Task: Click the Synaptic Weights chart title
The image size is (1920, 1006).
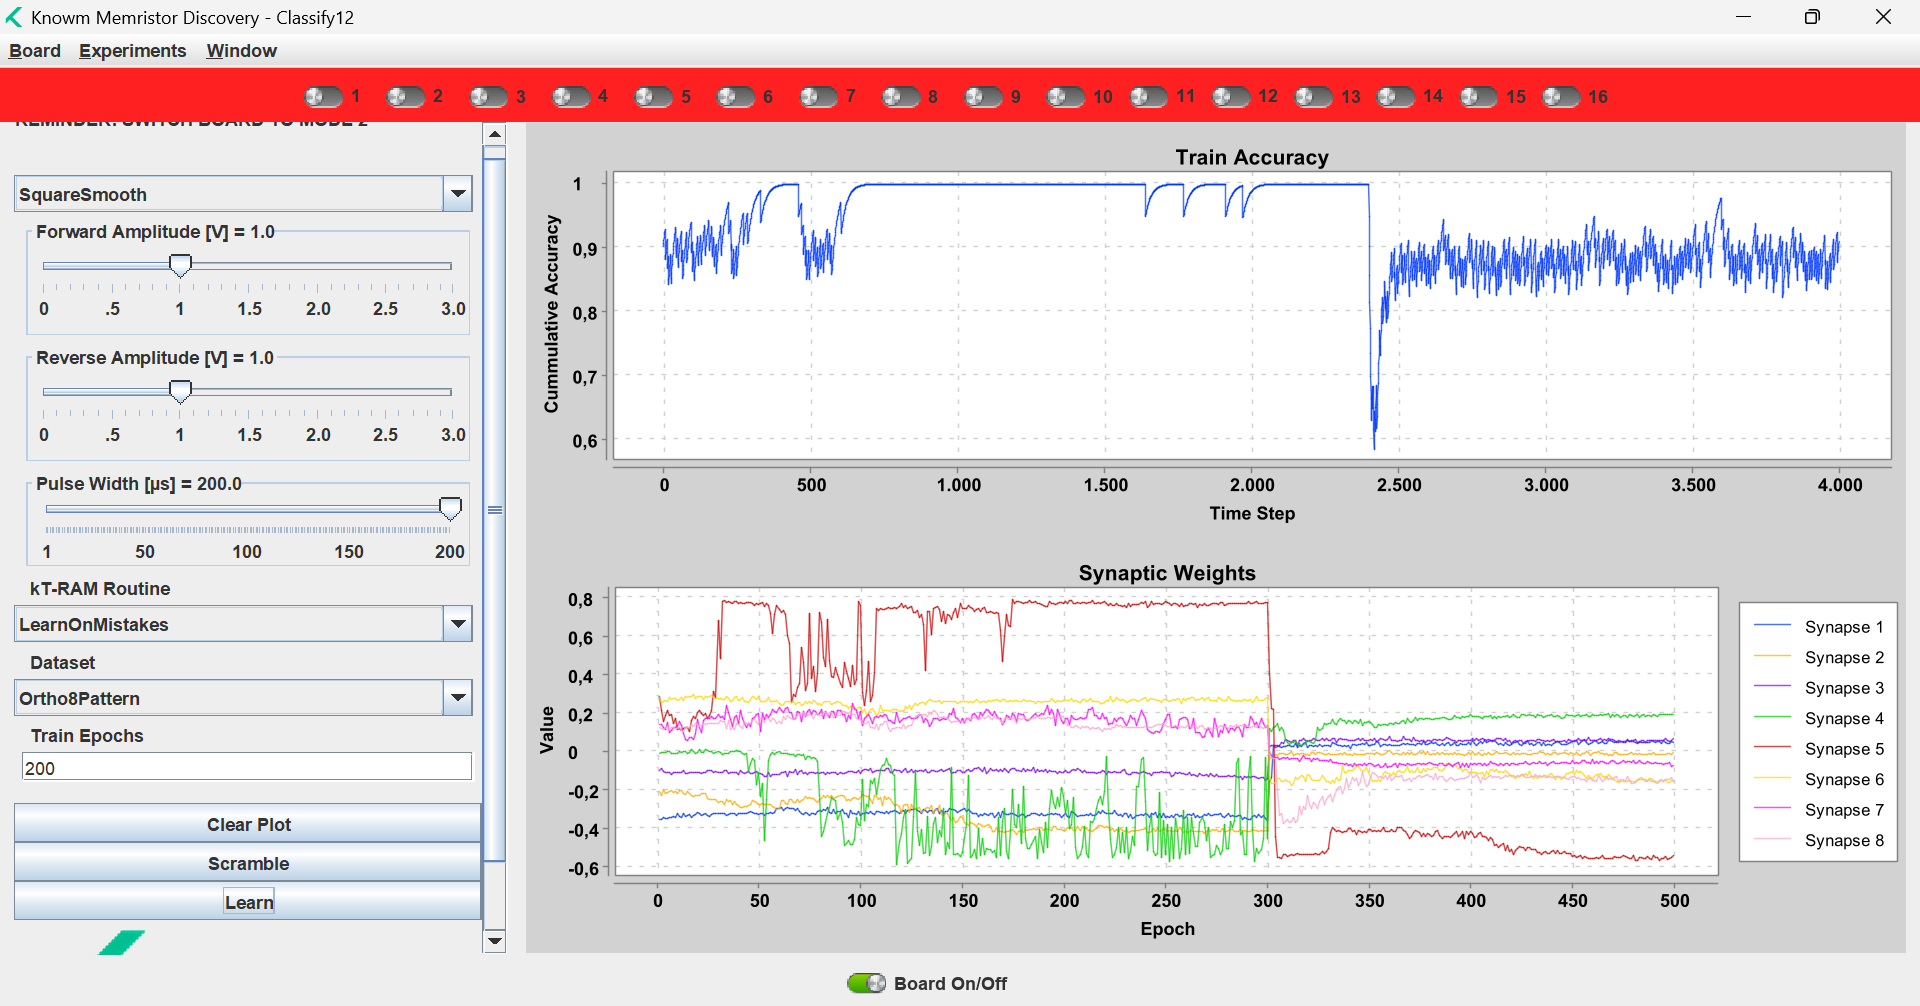Action: 1167,573
